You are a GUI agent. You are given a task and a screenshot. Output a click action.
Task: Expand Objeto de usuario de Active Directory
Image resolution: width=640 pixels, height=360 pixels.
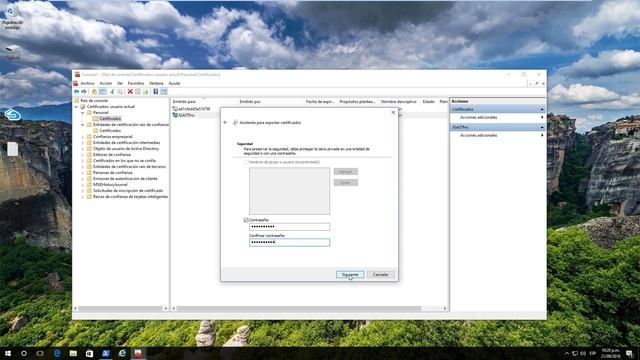(x=82, y=149)
